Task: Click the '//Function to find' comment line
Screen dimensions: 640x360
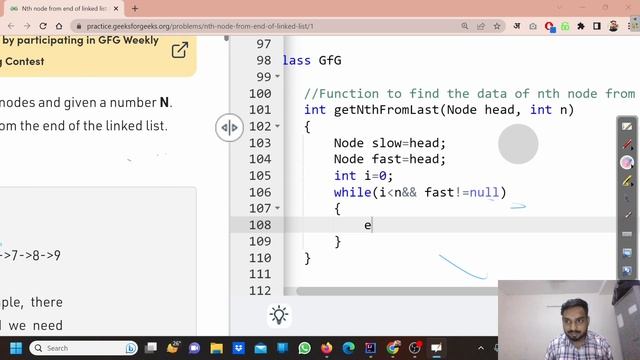Action: point(469,93)
